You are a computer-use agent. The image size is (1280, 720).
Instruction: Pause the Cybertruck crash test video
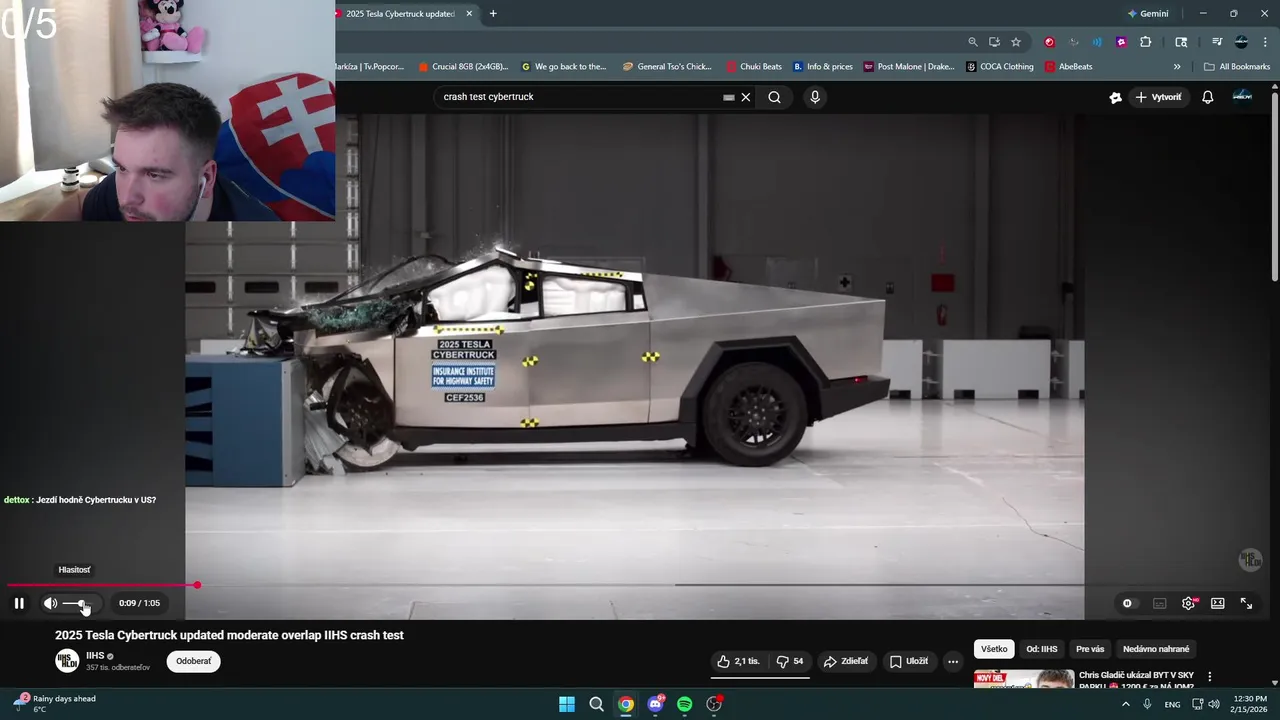coord(19,603)
